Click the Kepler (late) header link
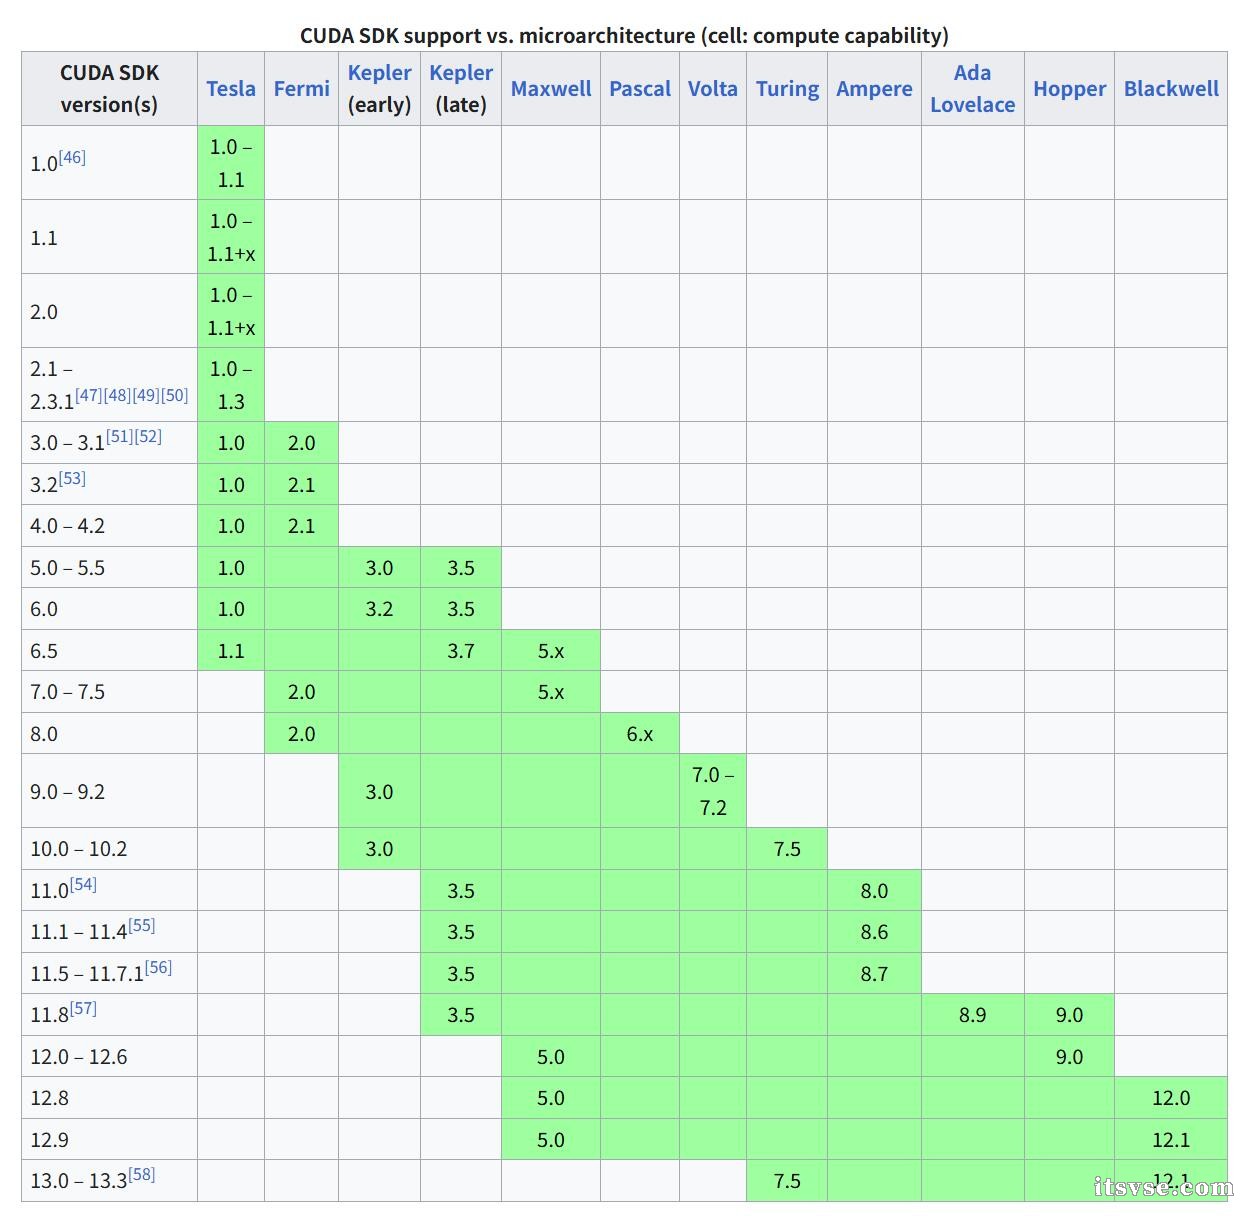Viewport: 1244px width, 1216px height. click(x=461, y=73)
